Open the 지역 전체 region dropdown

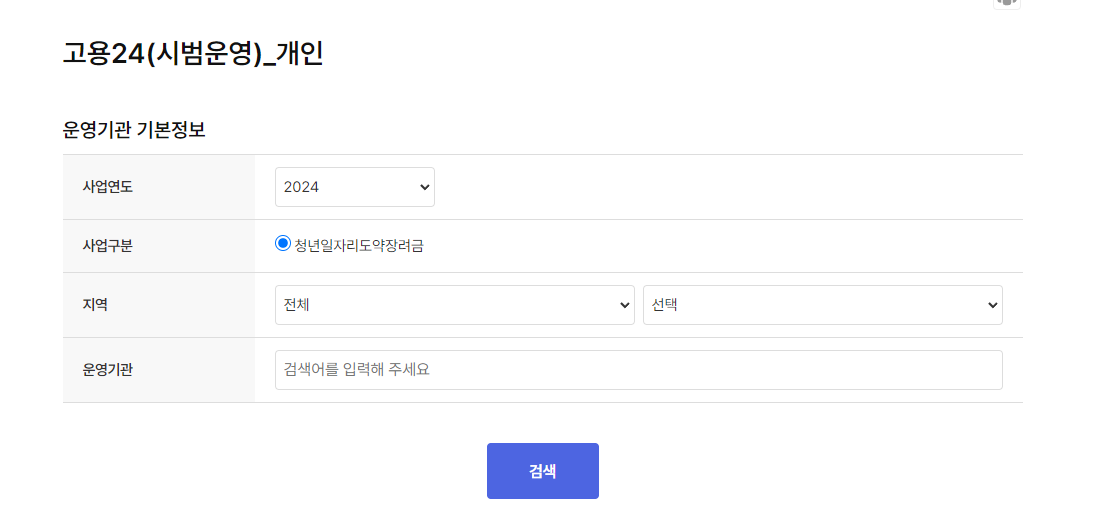(x=455, y=305)
